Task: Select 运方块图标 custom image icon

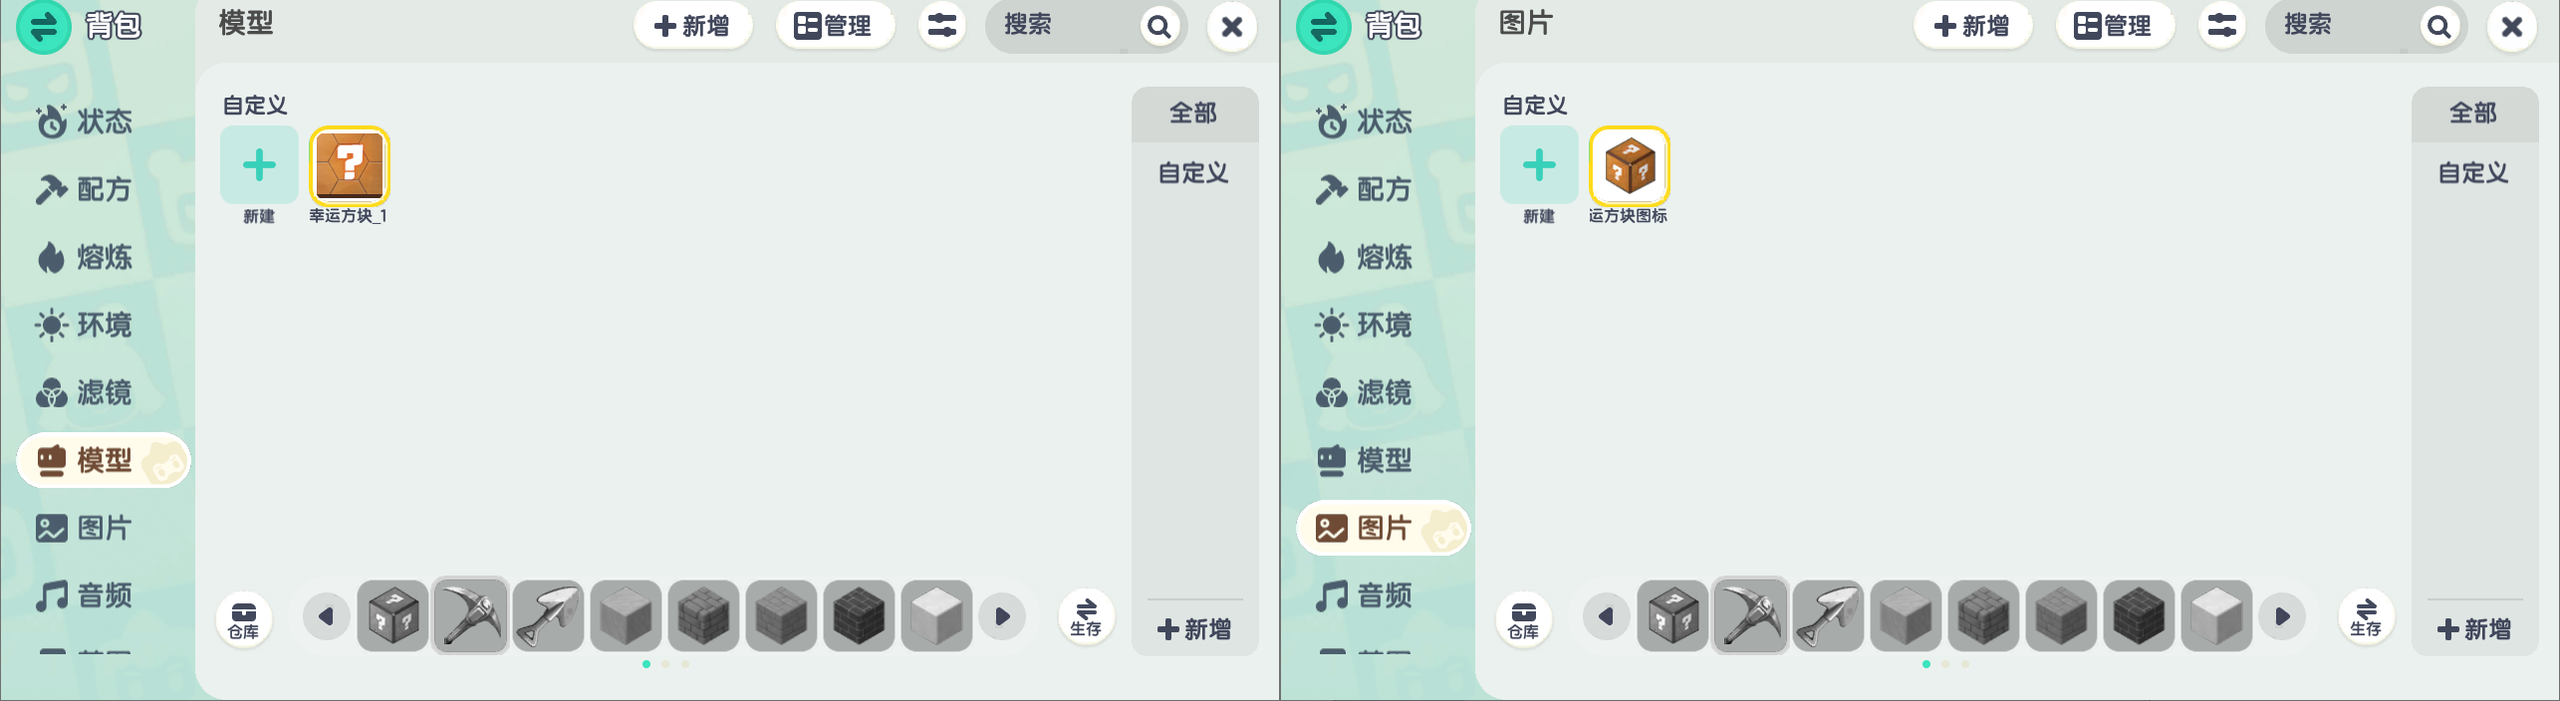Action: click(1629, 165)
